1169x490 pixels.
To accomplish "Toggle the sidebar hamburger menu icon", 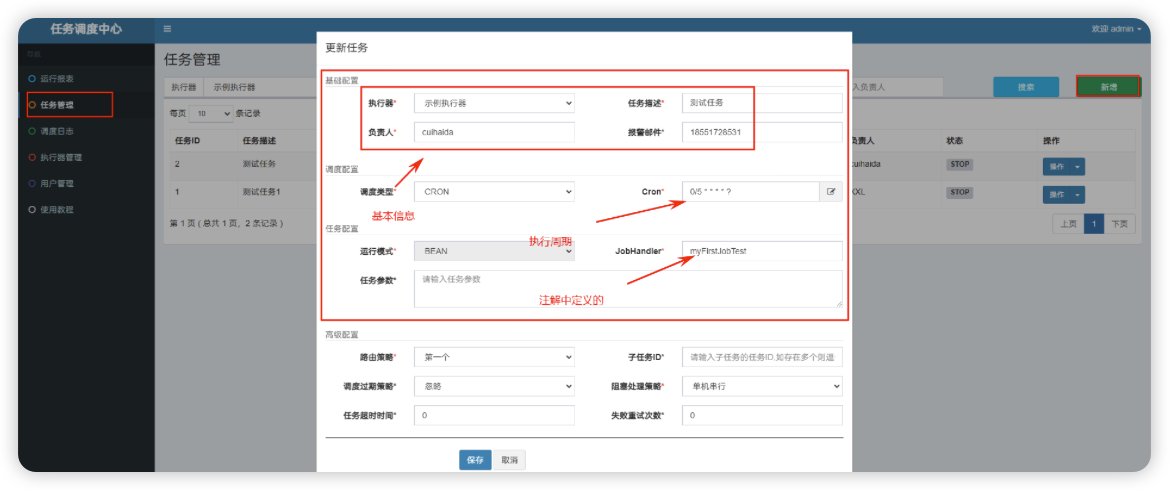I will pos(167,29).
